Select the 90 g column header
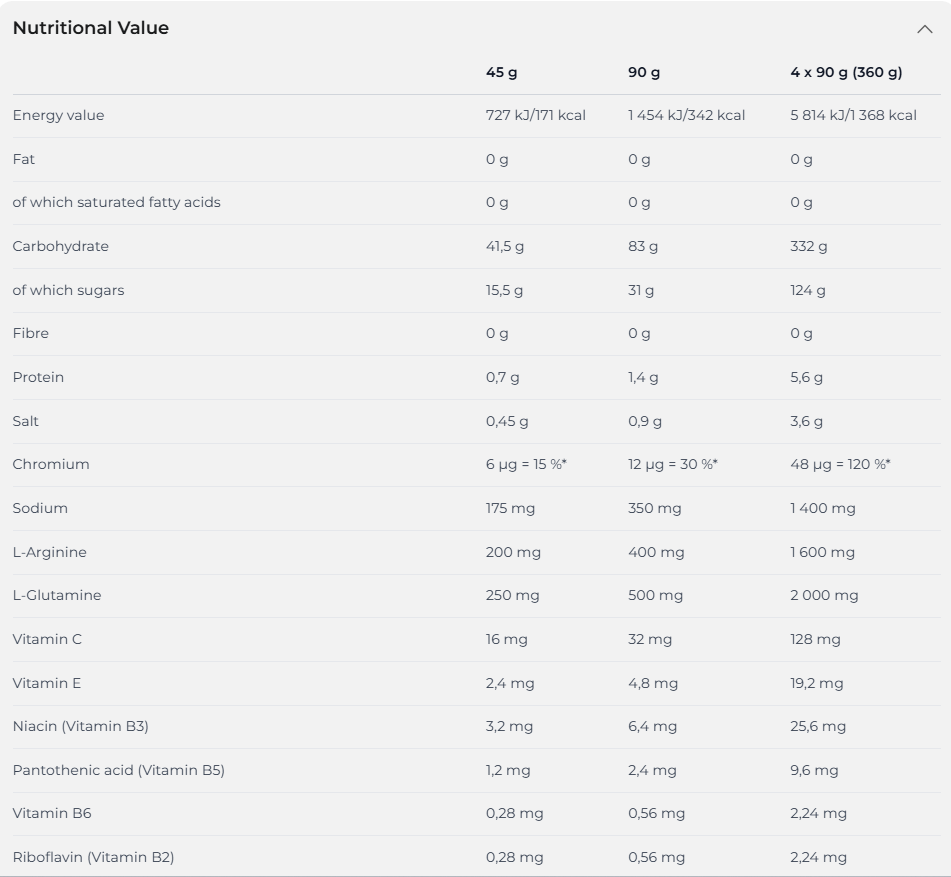The width and height of the screenshot is (951, 877). [644, 73]
